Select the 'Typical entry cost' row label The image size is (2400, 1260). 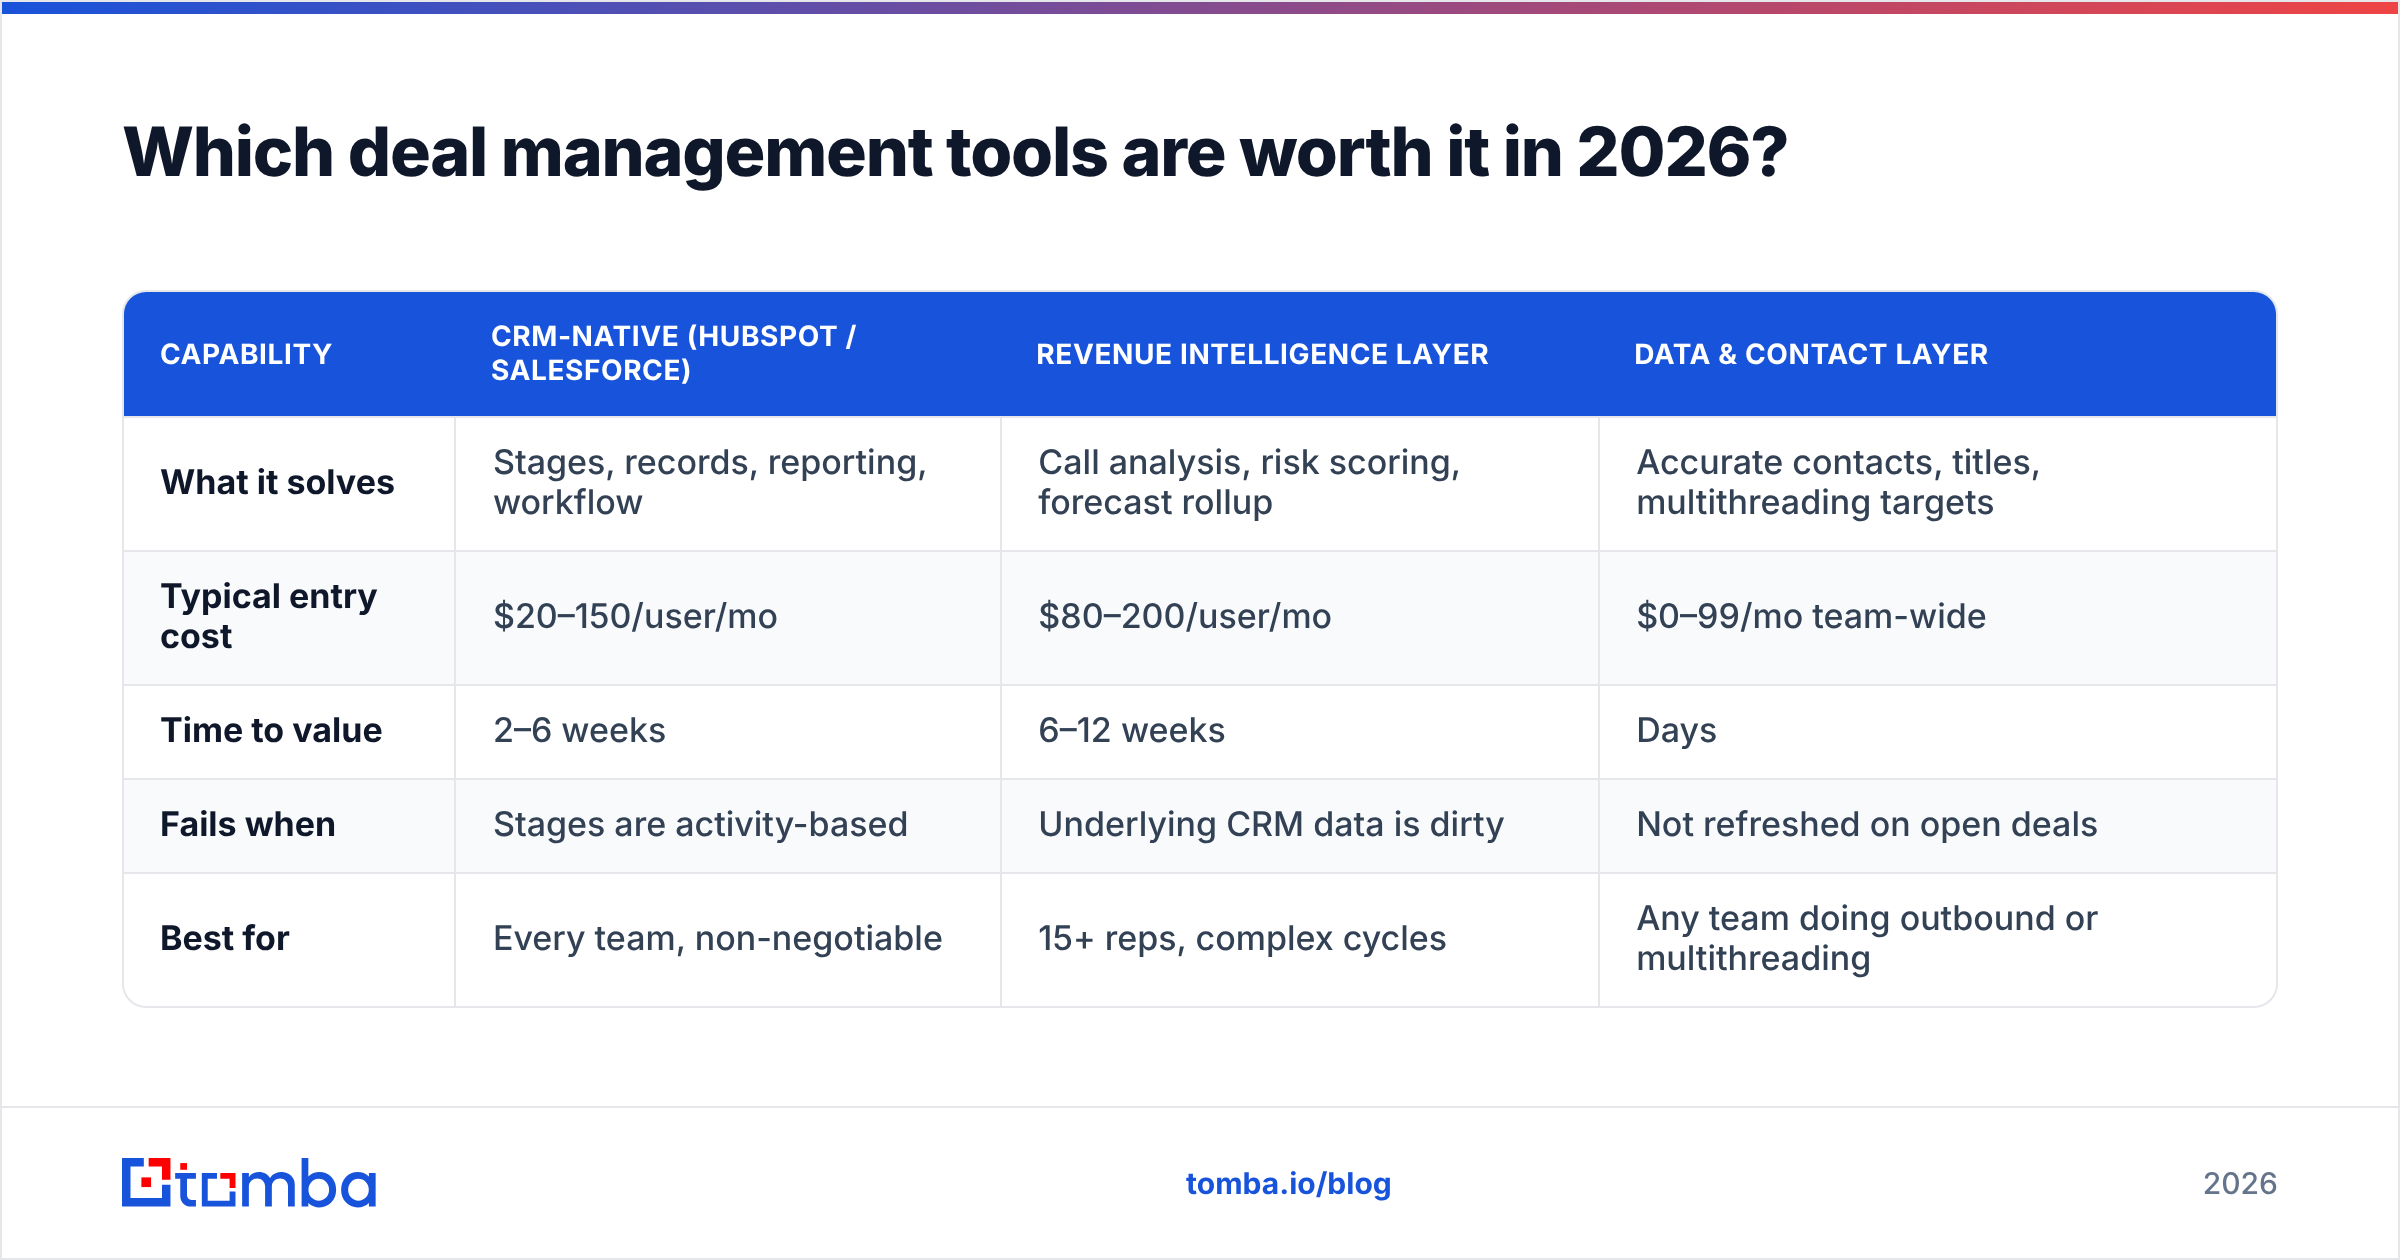[268, 616]
